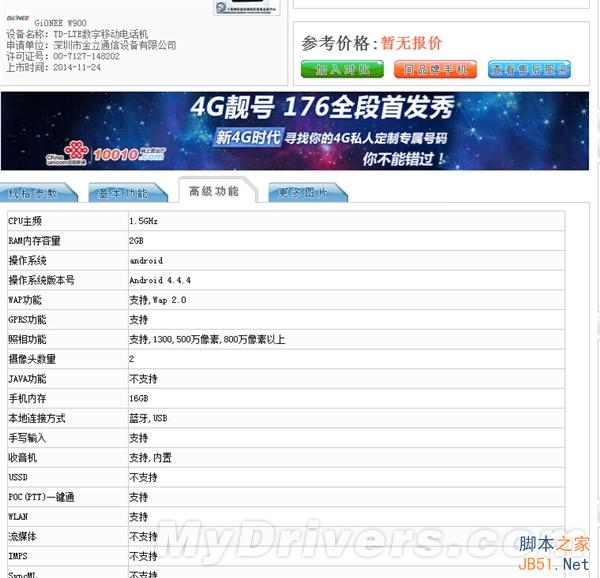Click the 蓝牙, USB value

coord(148,418)
